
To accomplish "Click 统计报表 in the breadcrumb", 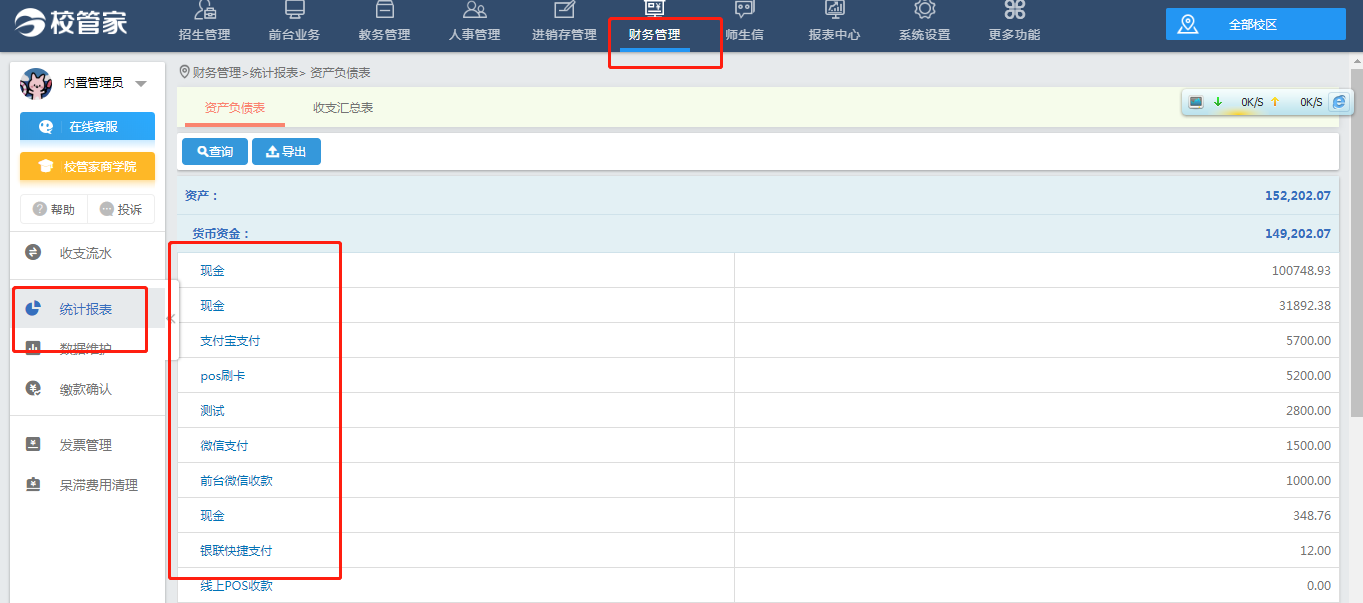I will point(274,73).
